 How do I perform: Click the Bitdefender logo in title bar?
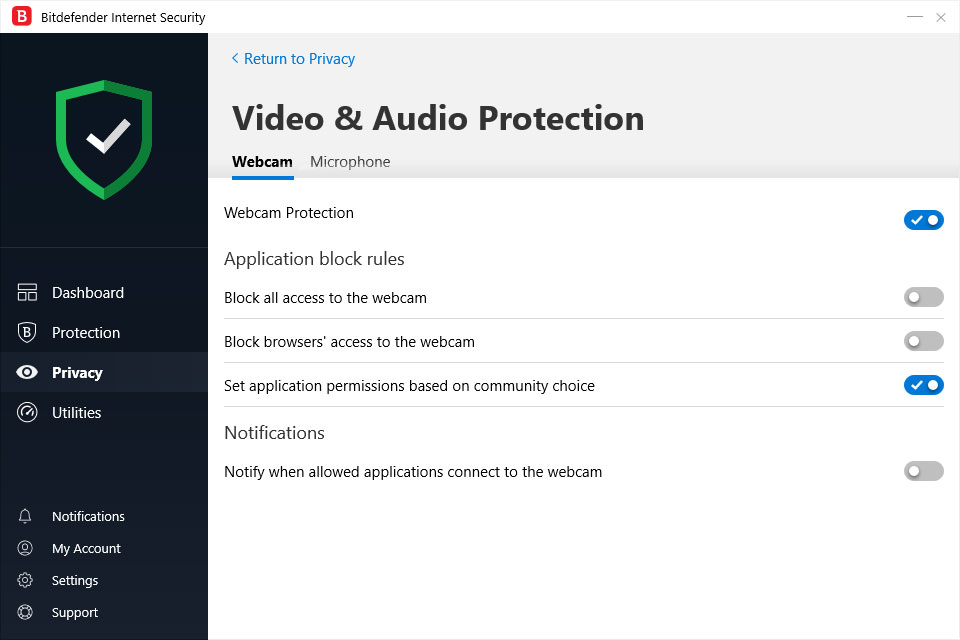[21, 17]
